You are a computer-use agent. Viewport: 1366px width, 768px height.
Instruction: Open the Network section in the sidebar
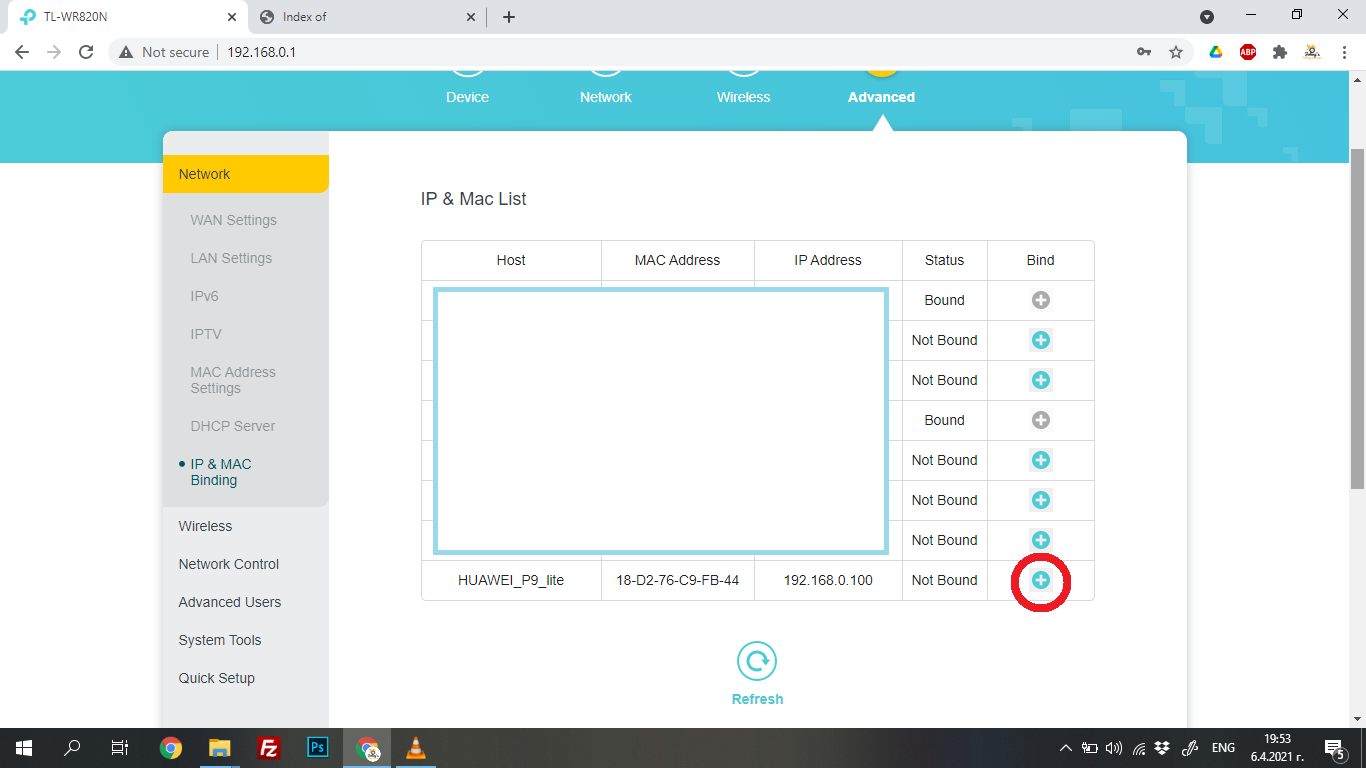pos(204,174)
